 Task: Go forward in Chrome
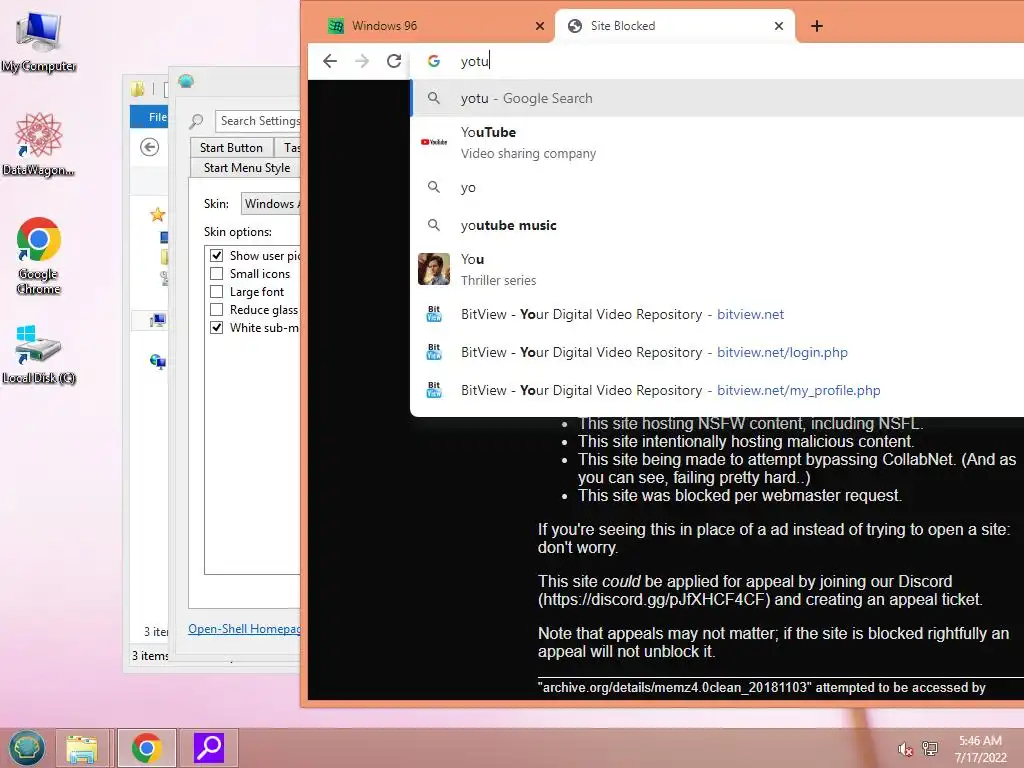click(x=361, y=61)
